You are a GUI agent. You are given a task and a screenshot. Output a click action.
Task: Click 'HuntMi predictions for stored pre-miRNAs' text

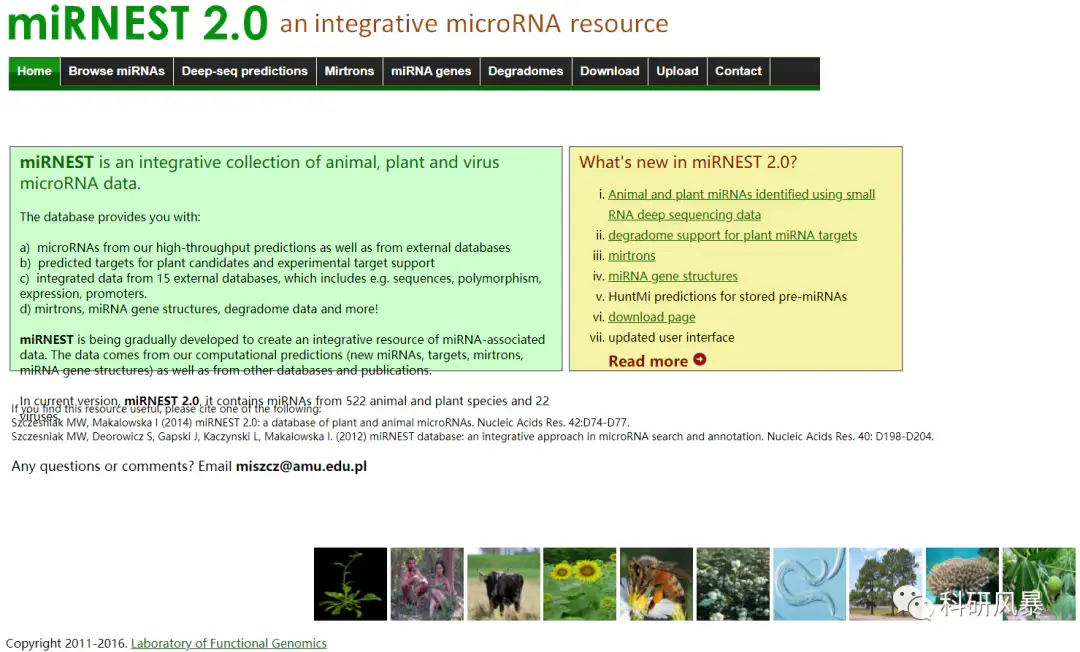coord(727,297)
